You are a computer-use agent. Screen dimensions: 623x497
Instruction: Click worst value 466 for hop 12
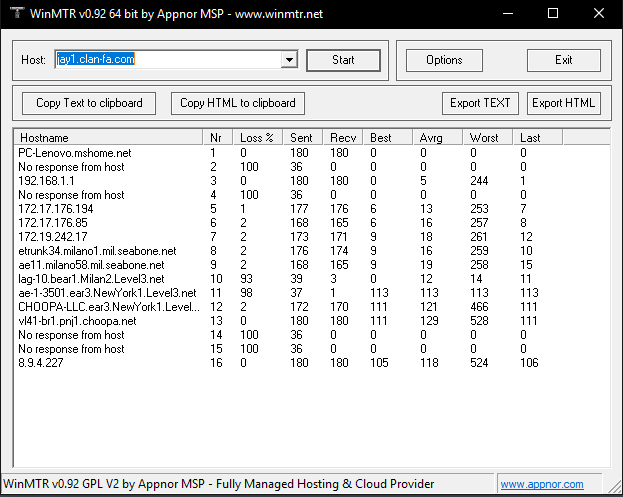coord(479,307)
